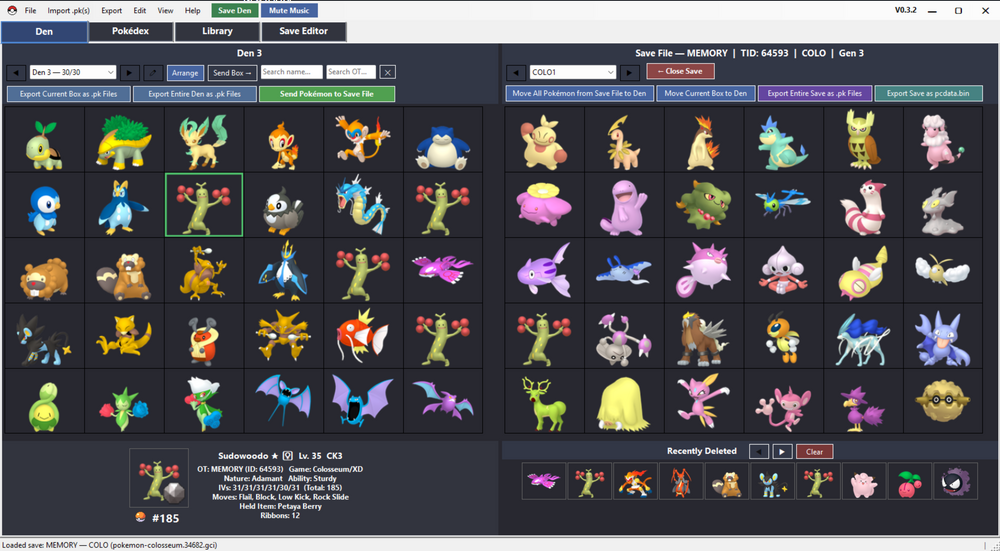Click the Save Den button
This screenshot has width=1000, height=551.
point(235,10)
